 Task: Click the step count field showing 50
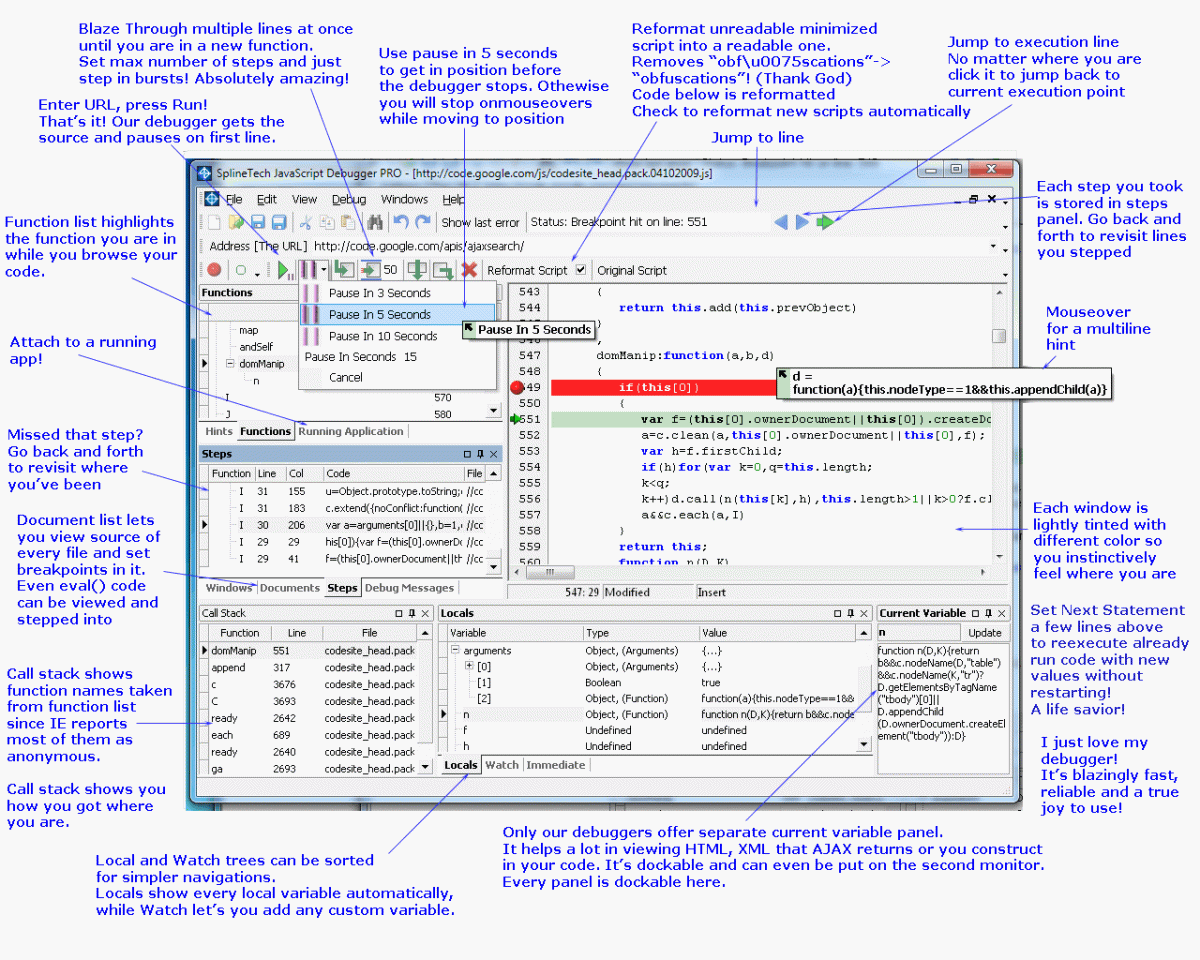point(391,270)
